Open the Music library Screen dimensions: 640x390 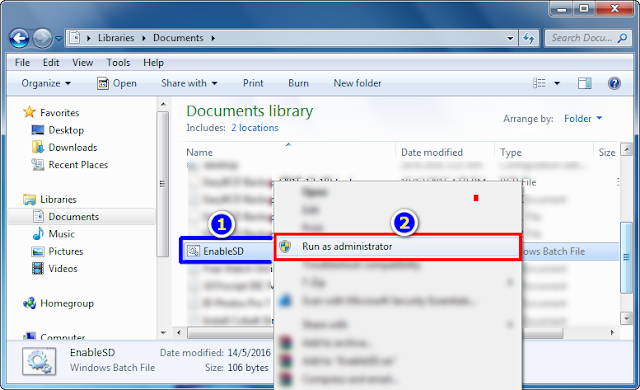61,234
